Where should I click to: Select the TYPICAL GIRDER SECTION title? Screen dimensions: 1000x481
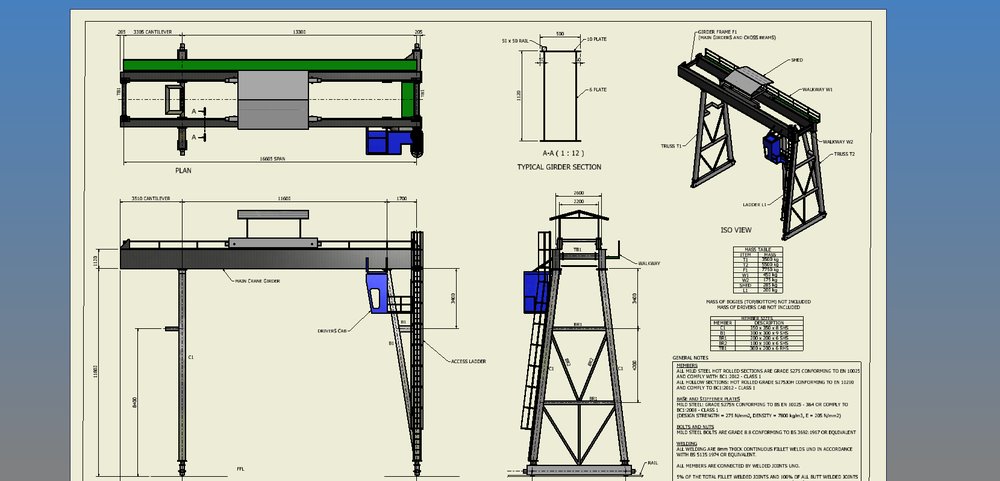(x=558, y=167)
